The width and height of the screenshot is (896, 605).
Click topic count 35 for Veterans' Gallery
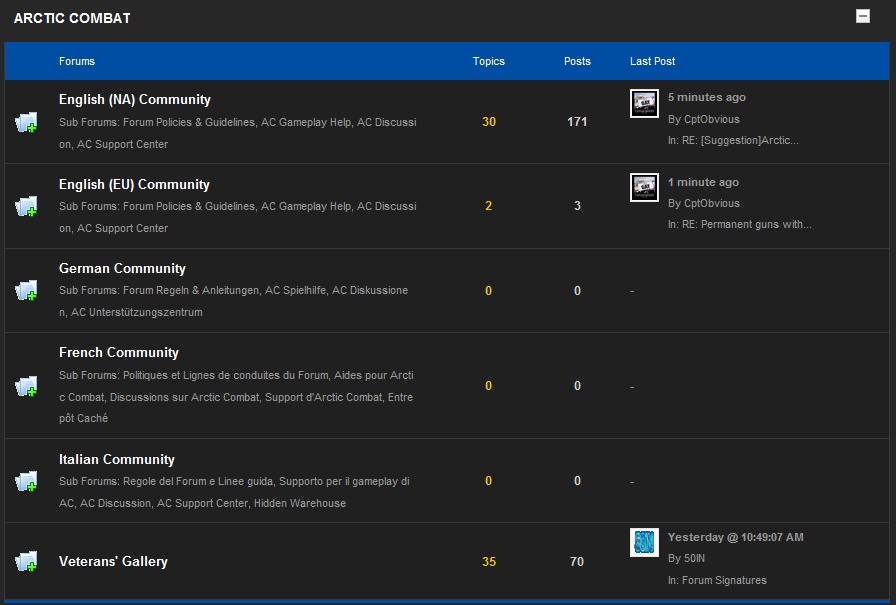[x=489, y=562]
